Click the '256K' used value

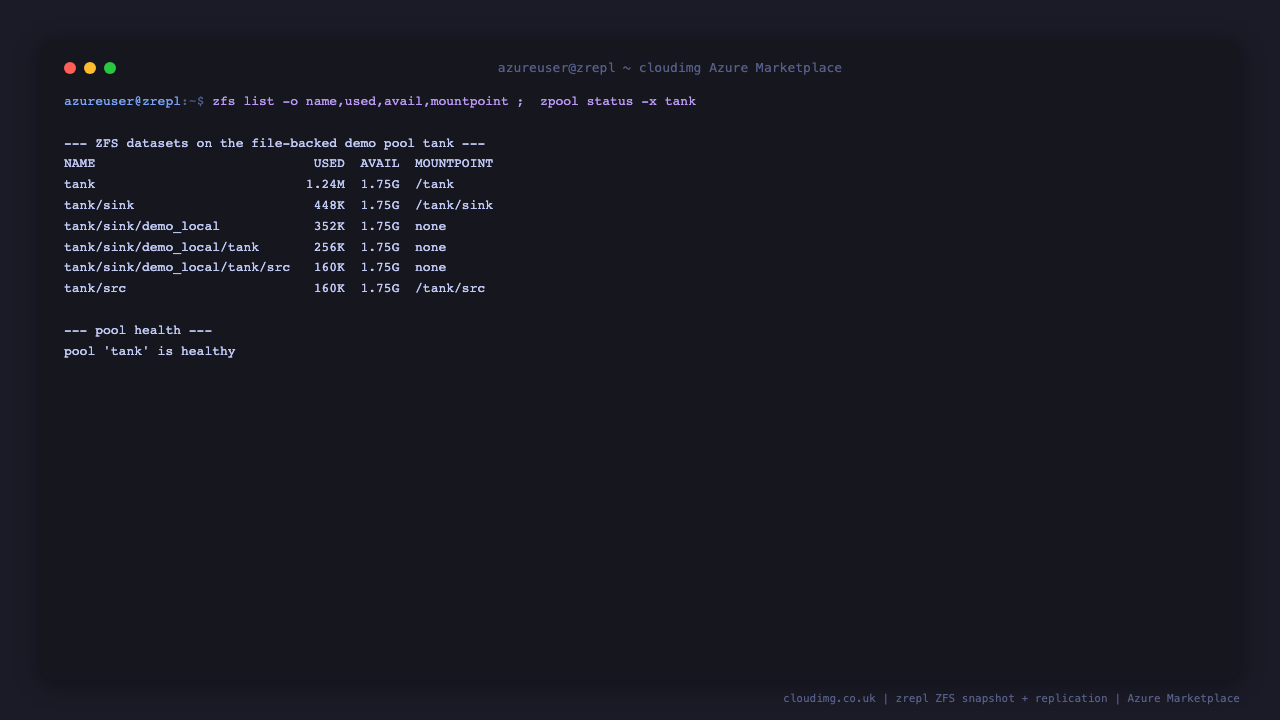[x=329, y=248]
